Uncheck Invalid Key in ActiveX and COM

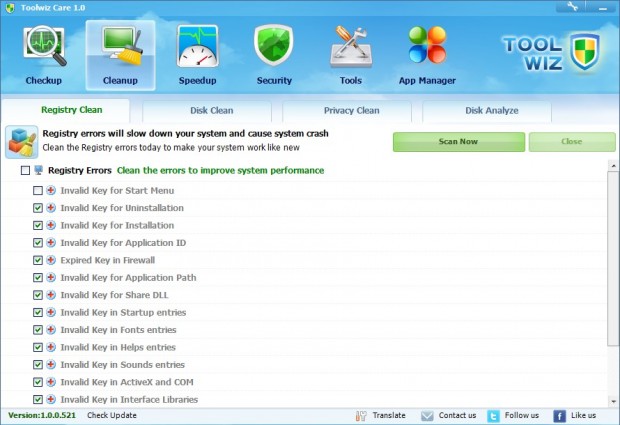tap(38, 382)
